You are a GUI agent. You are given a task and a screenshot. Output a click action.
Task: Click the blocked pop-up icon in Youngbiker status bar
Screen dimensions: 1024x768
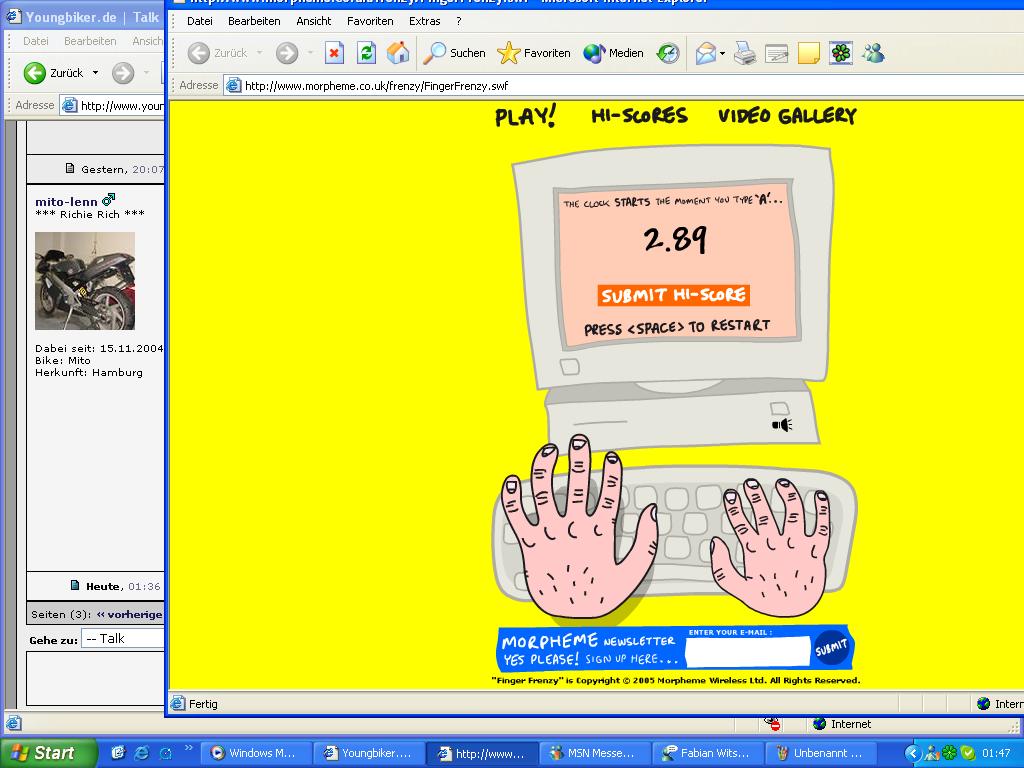tap(773, 724)
